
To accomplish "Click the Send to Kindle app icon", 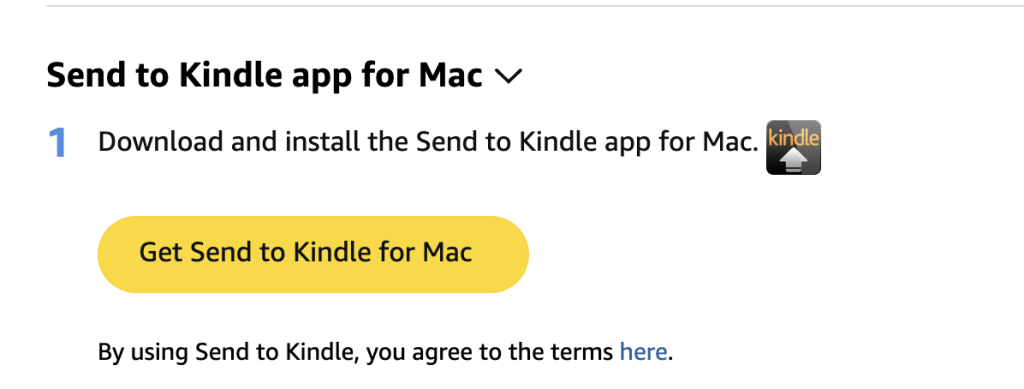I will [x=793, y=148].
